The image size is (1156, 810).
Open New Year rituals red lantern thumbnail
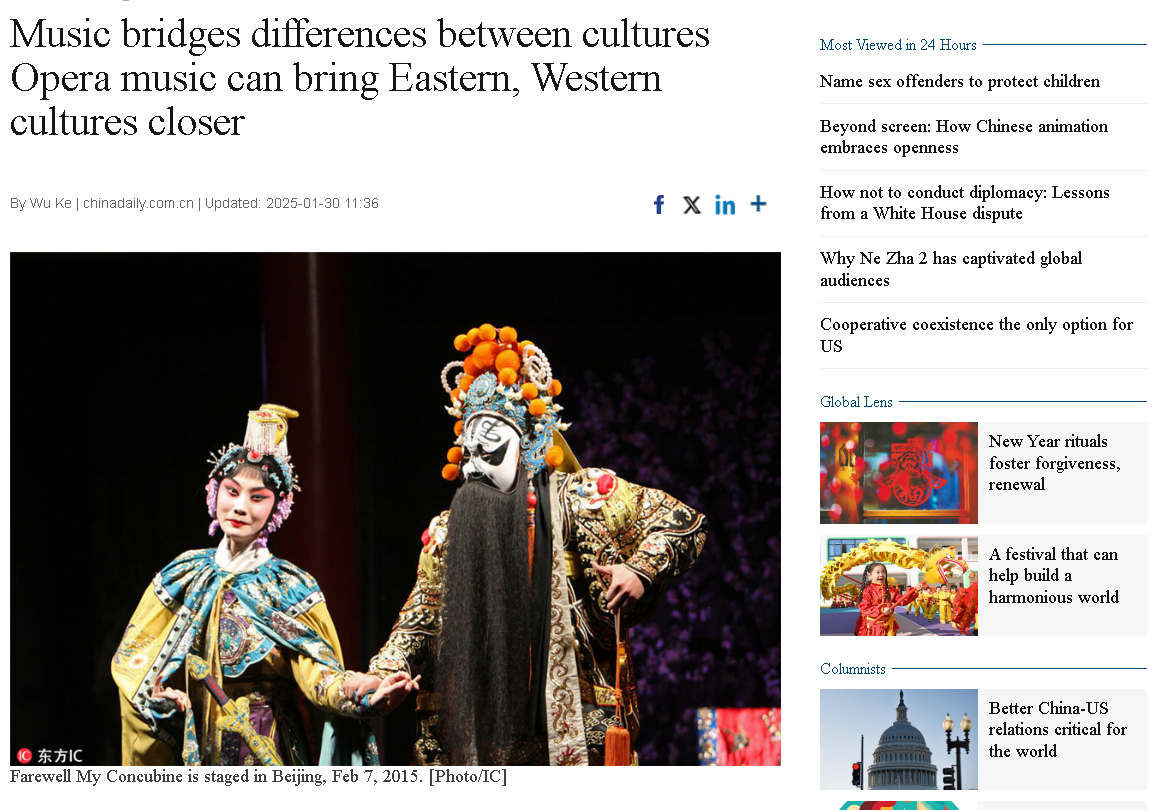[899, 472]
